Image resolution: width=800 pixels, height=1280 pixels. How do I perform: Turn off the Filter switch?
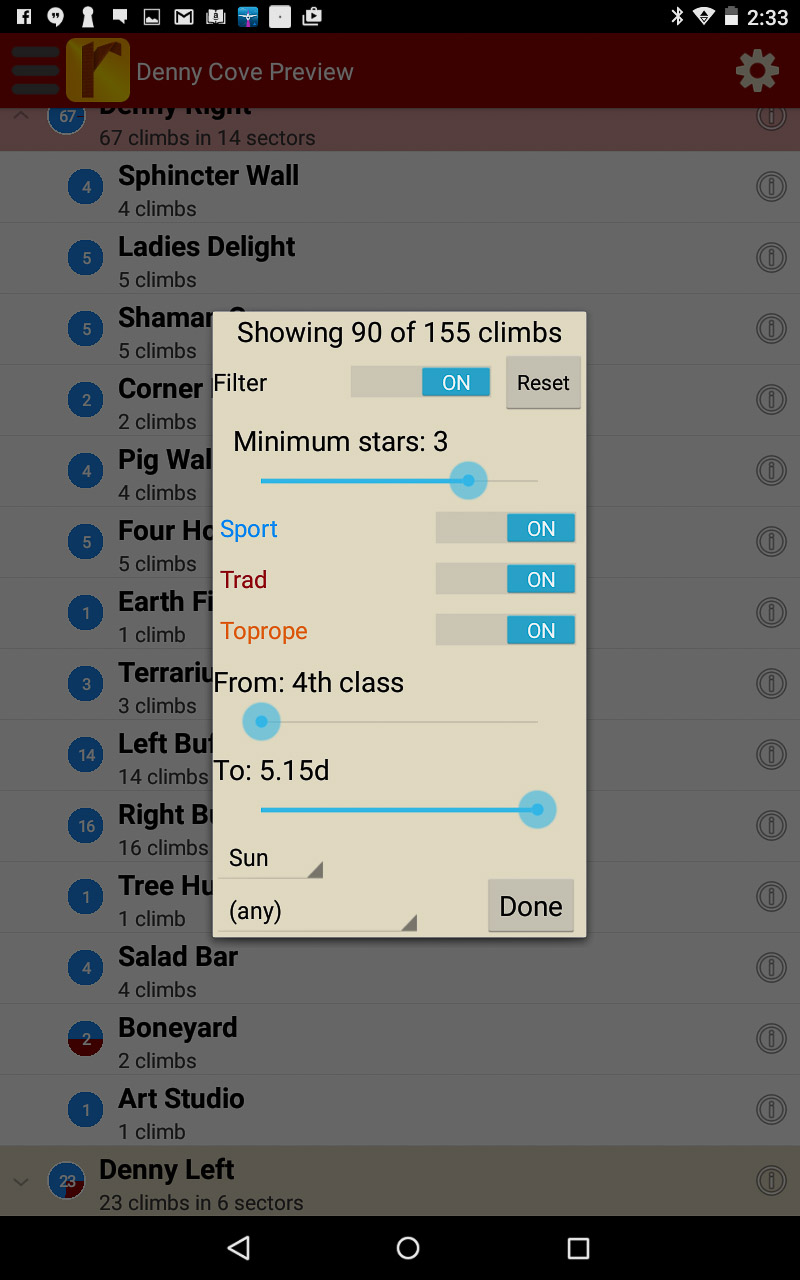point(420,383)
